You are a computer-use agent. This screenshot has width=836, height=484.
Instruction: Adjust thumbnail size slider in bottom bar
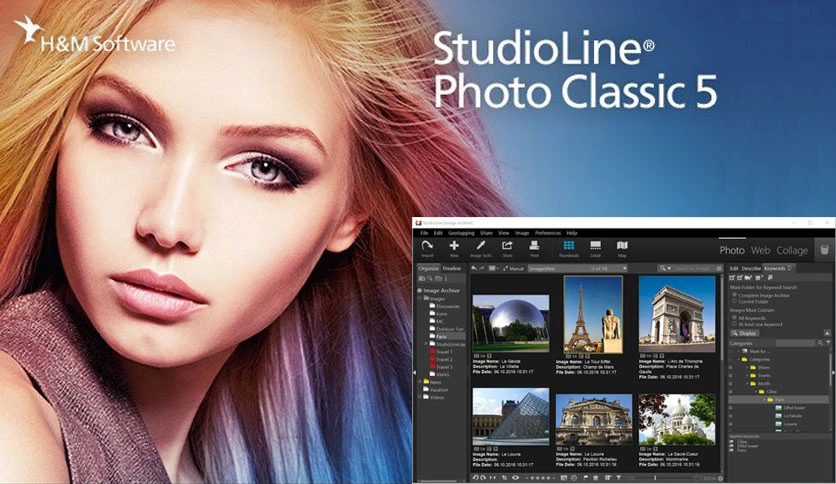[x=655, y=478]
